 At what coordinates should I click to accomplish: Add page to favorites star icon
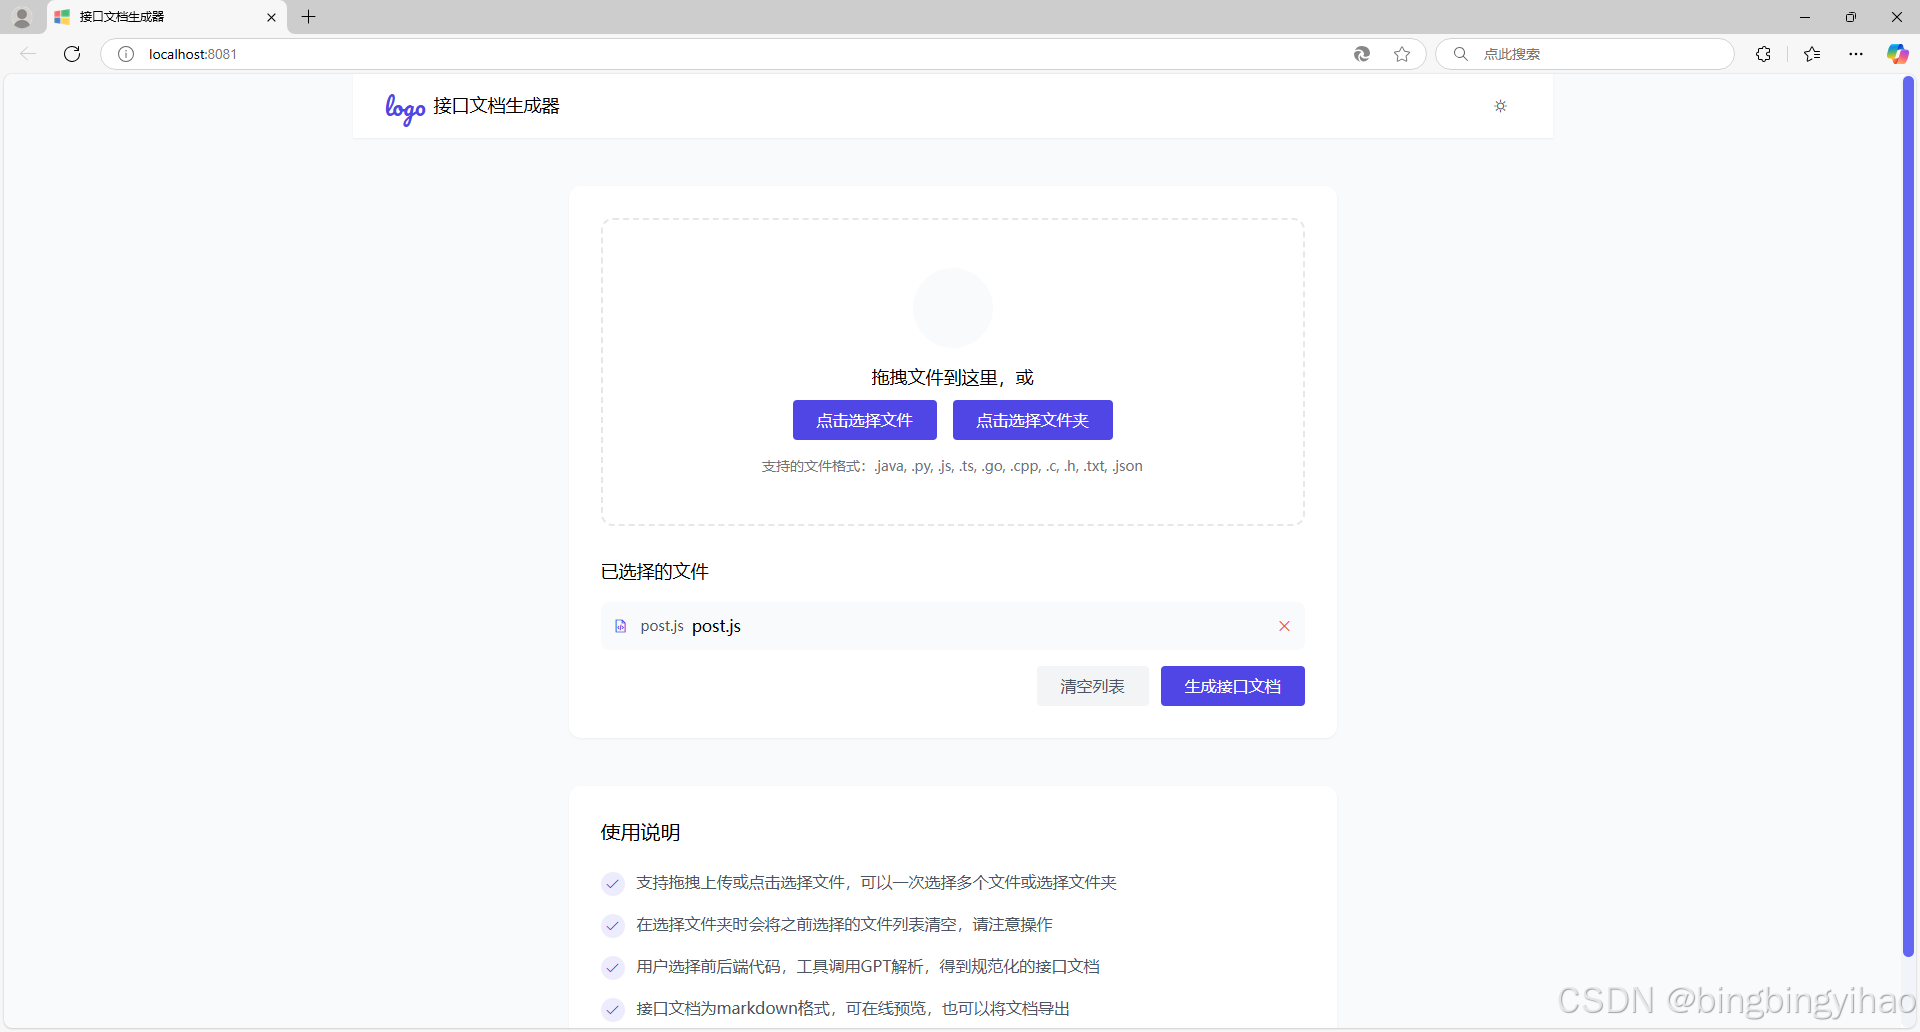point(1402,54)
